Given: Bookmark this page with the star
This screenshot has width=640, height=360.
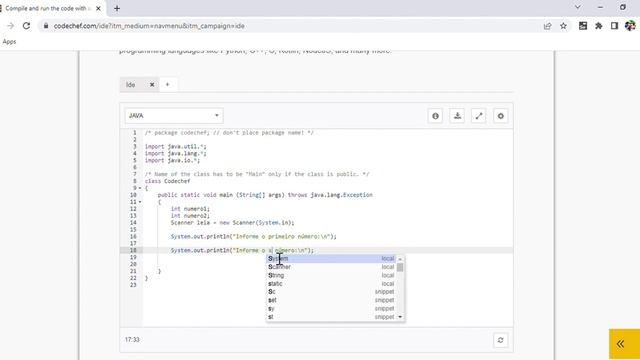Looking at the screenshot, I should point(563,26).
